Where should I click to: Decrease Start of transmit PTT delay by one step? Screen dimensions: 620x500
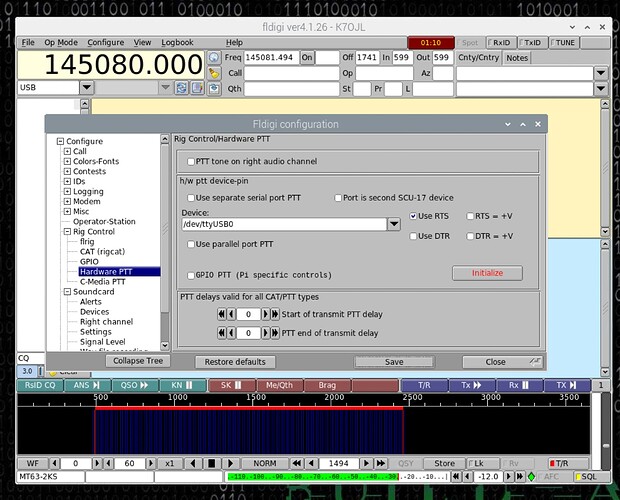coord(232,314)
